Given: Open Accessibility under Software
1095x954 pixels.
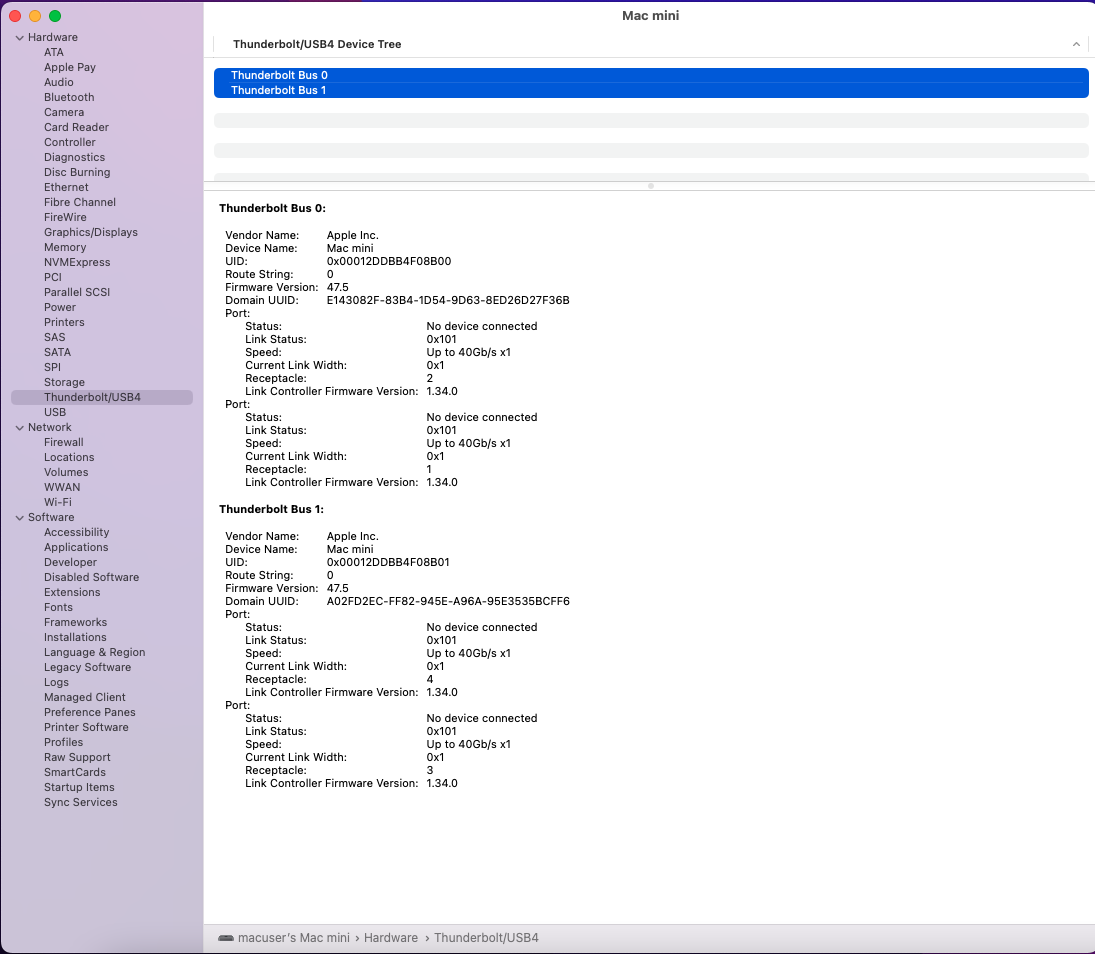Looking at the screenshot, I should tap(77, 533).
